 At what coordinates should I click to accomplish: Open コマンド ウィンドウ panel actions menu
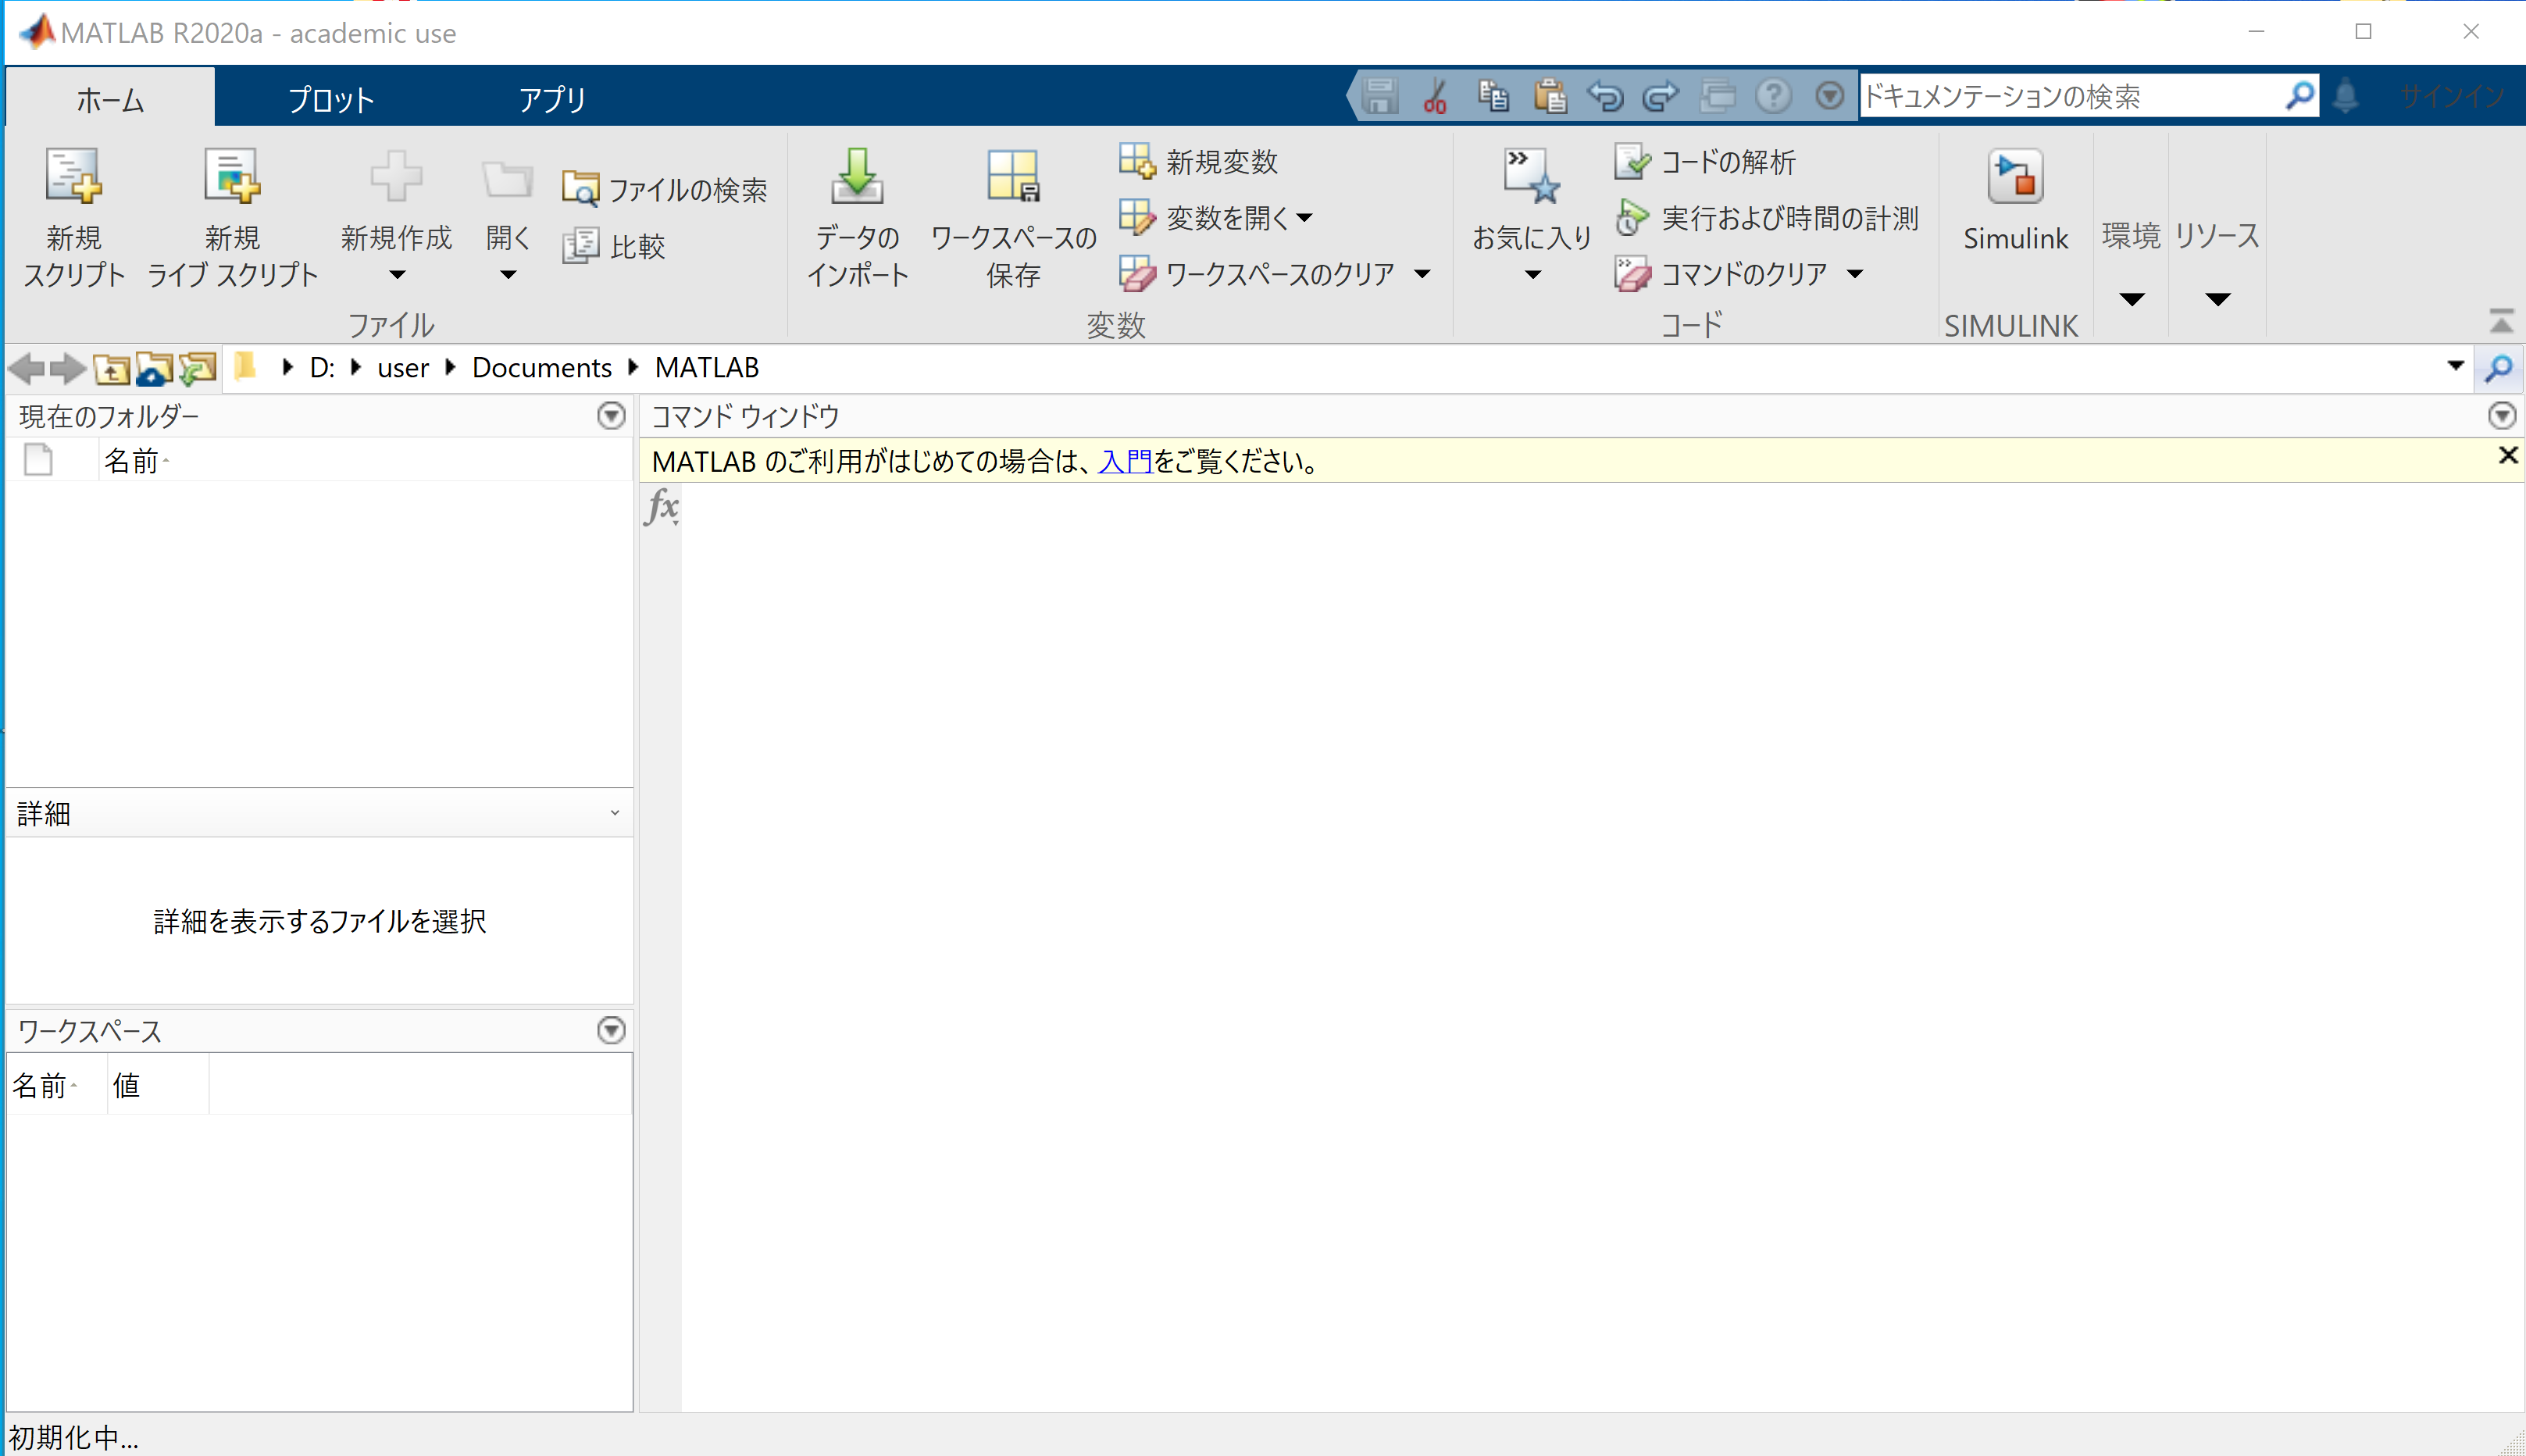pos(2501,415)
